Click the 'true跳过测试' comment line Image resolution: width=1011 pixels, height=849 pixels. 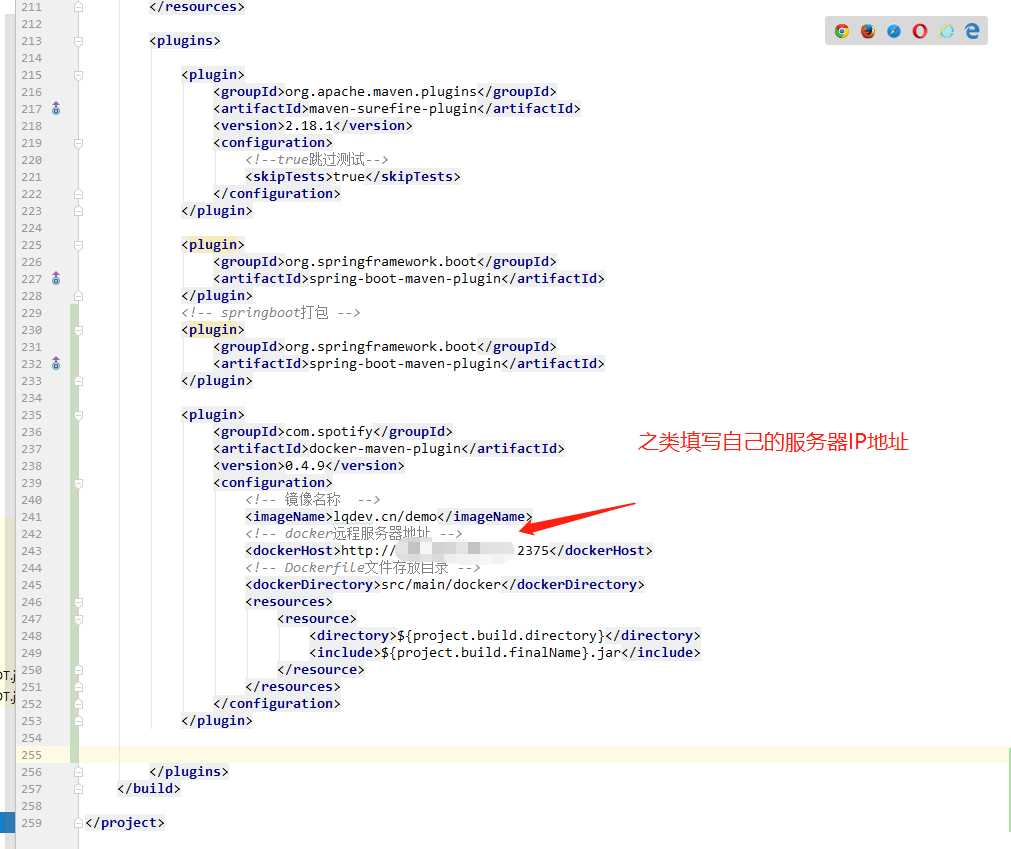point(317,160)
